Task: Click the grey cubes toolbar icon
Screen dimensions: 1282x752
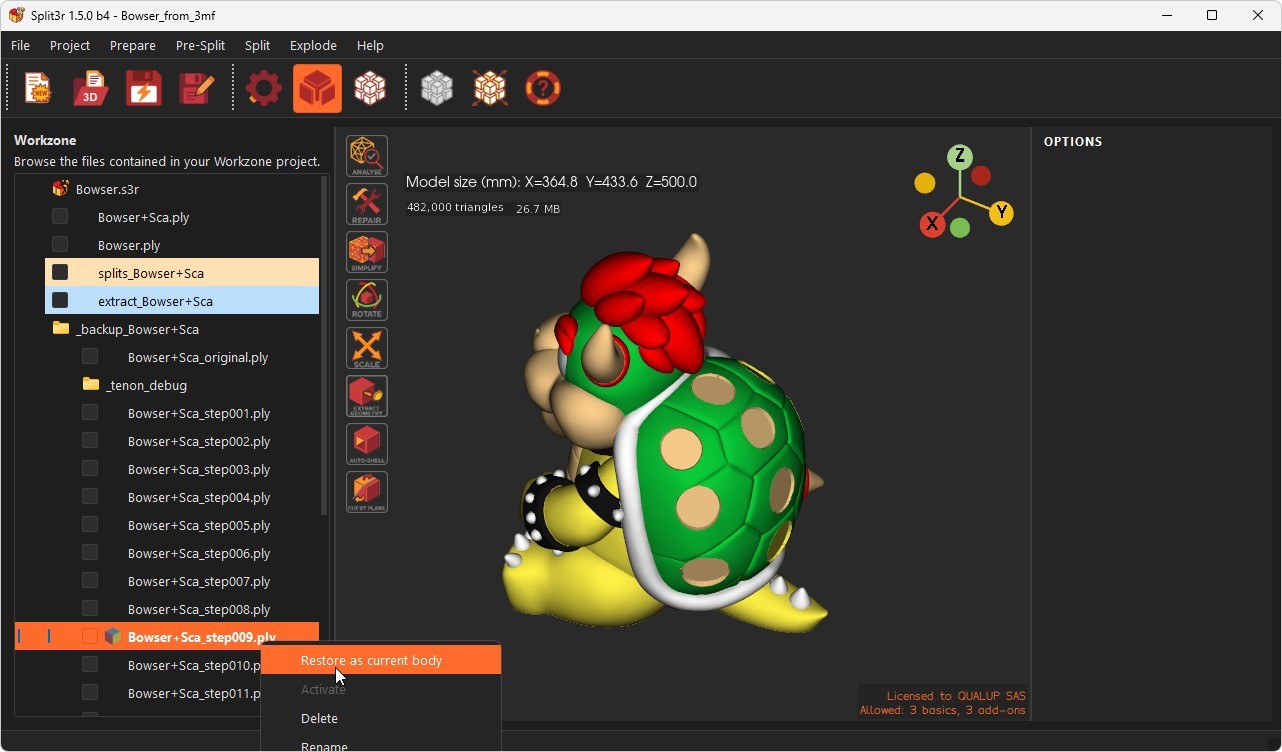Action: (x=437, y=89)
